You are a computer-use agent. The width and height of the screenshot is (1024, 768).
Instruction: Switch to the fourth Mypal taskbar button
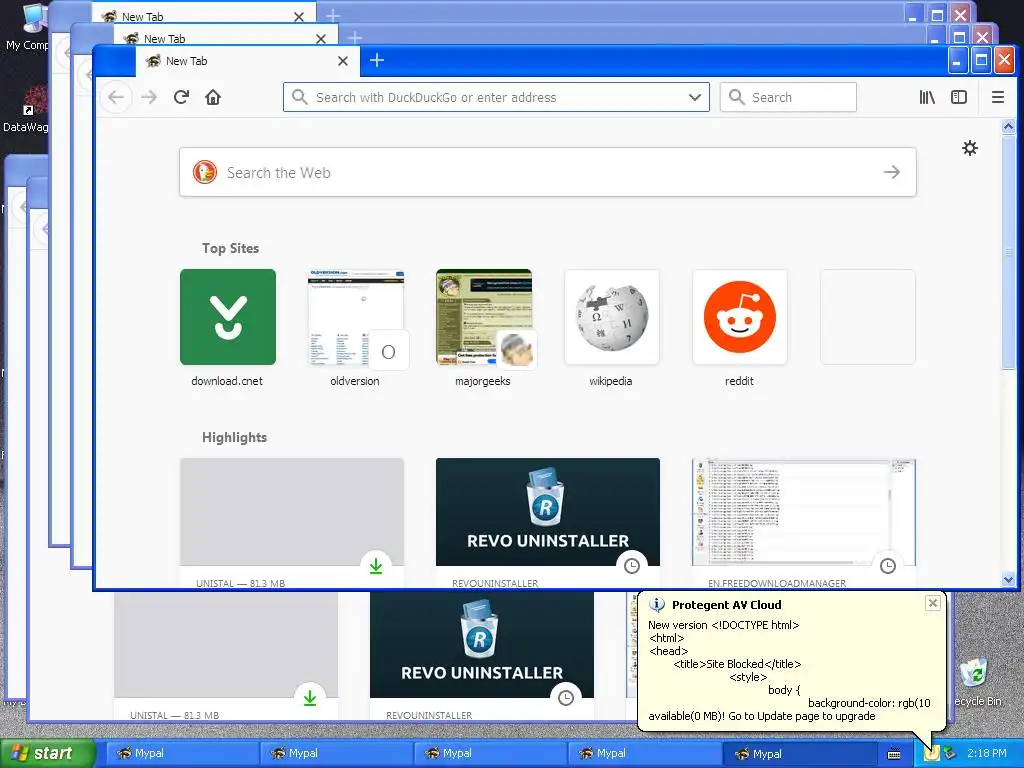click(645, 754)
